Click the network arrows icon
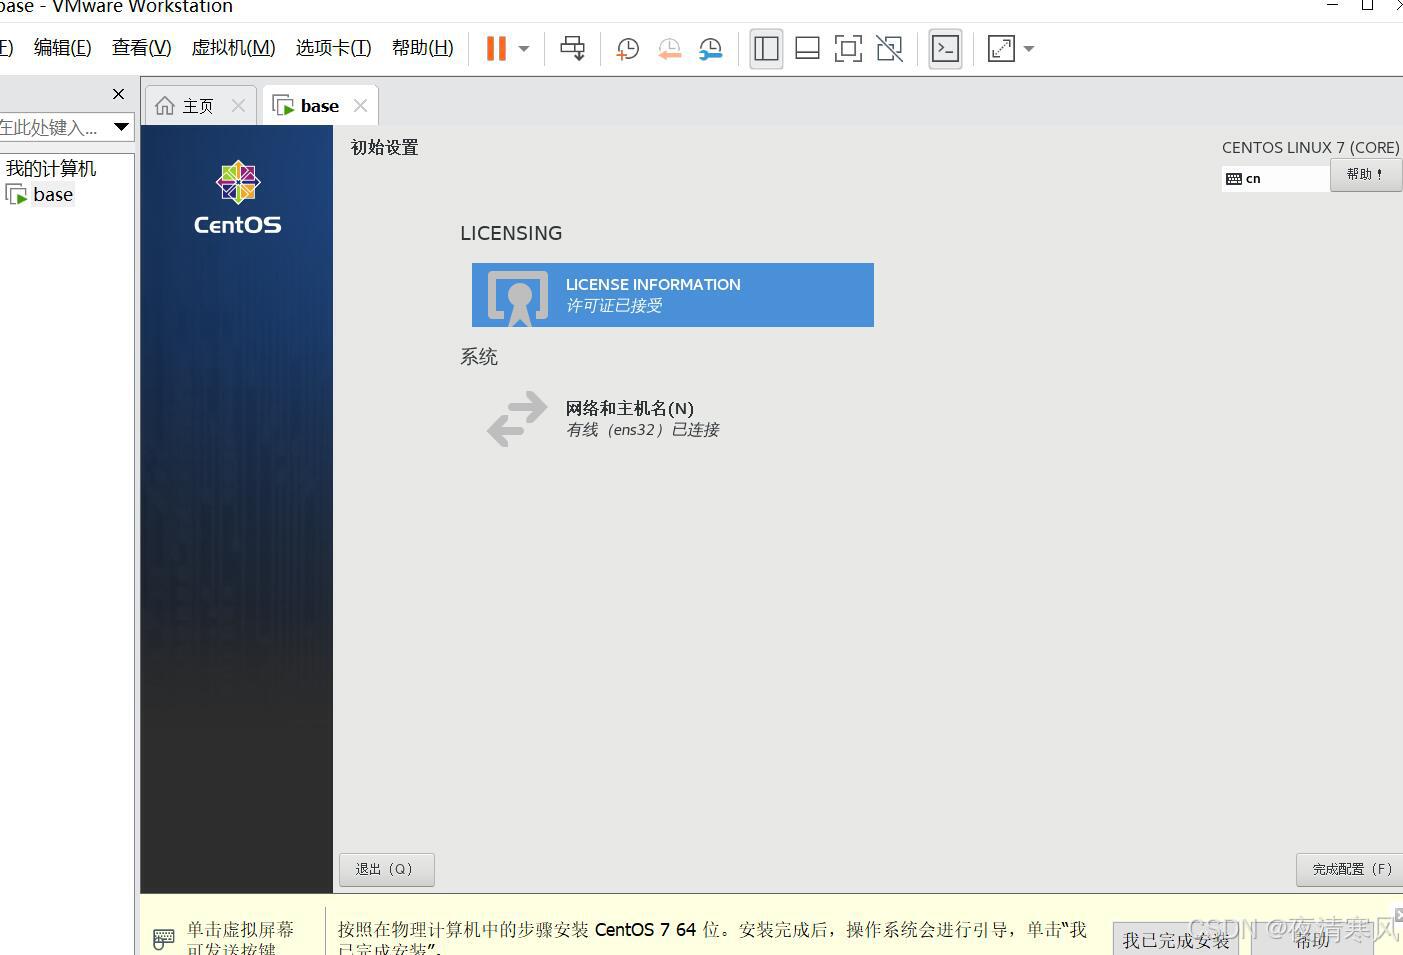Image resolution: width=1403 pixels, height=955 pixels. point(517,418)
